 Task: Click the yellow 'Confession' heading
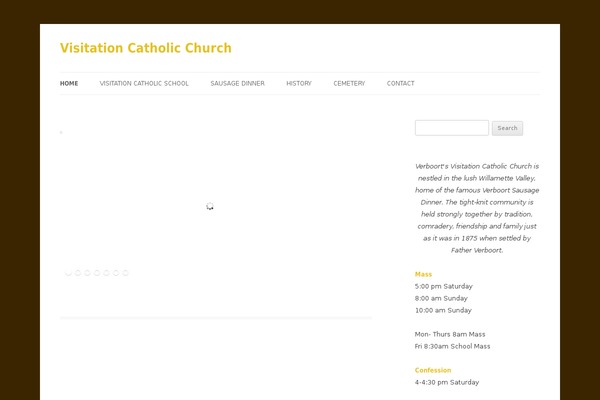(433, 370)
